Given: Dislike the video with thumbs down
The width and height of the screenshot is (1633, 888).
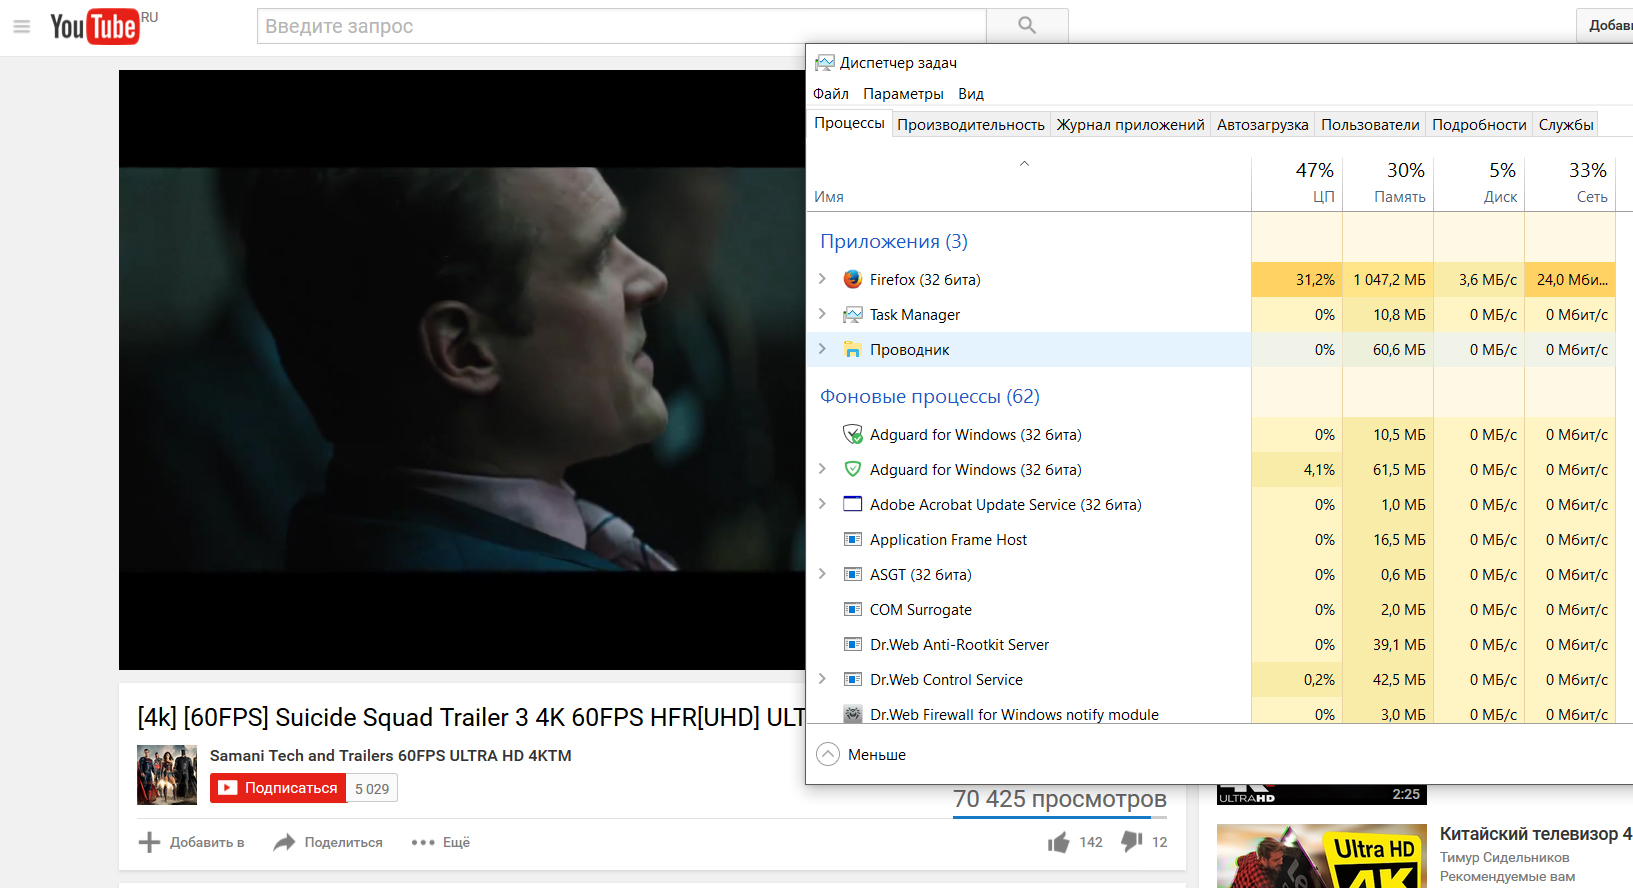Looking at the screenshot, I should [1131, 842].
